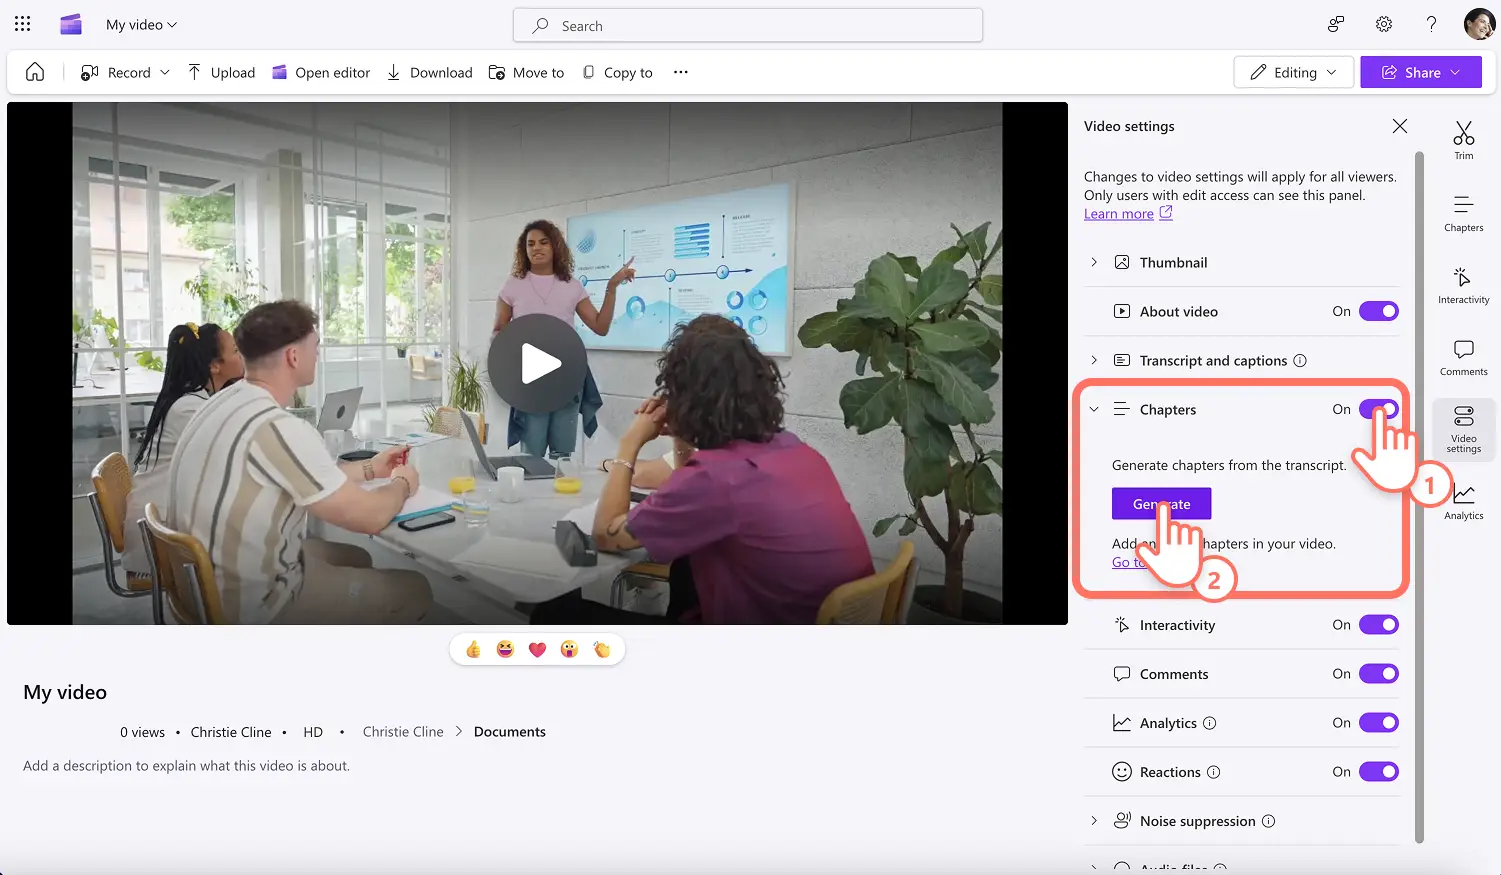The image size is (1501, 875).
Task: Click Copy to in the toolbar
Action: click(617, 72)
